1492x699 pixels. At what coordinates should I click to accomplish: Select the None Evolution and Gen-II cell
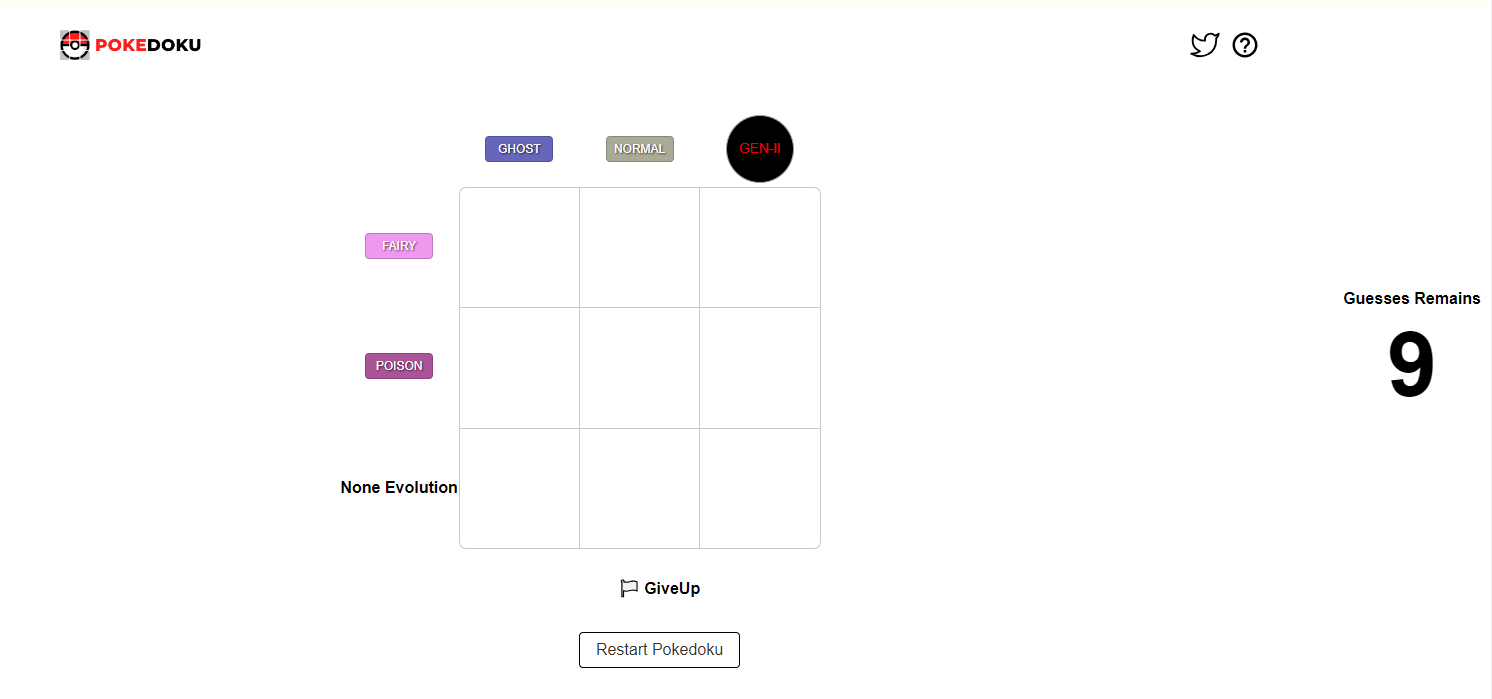tap(760, 488)
